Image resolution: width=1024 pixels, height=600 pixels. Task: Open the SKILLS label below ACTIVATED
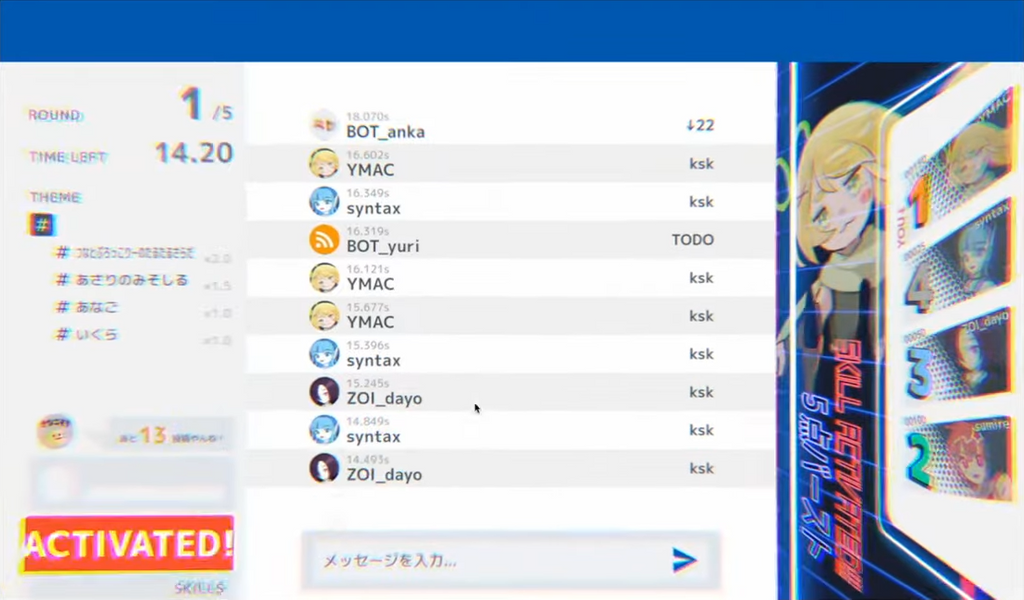click(198, 588)
